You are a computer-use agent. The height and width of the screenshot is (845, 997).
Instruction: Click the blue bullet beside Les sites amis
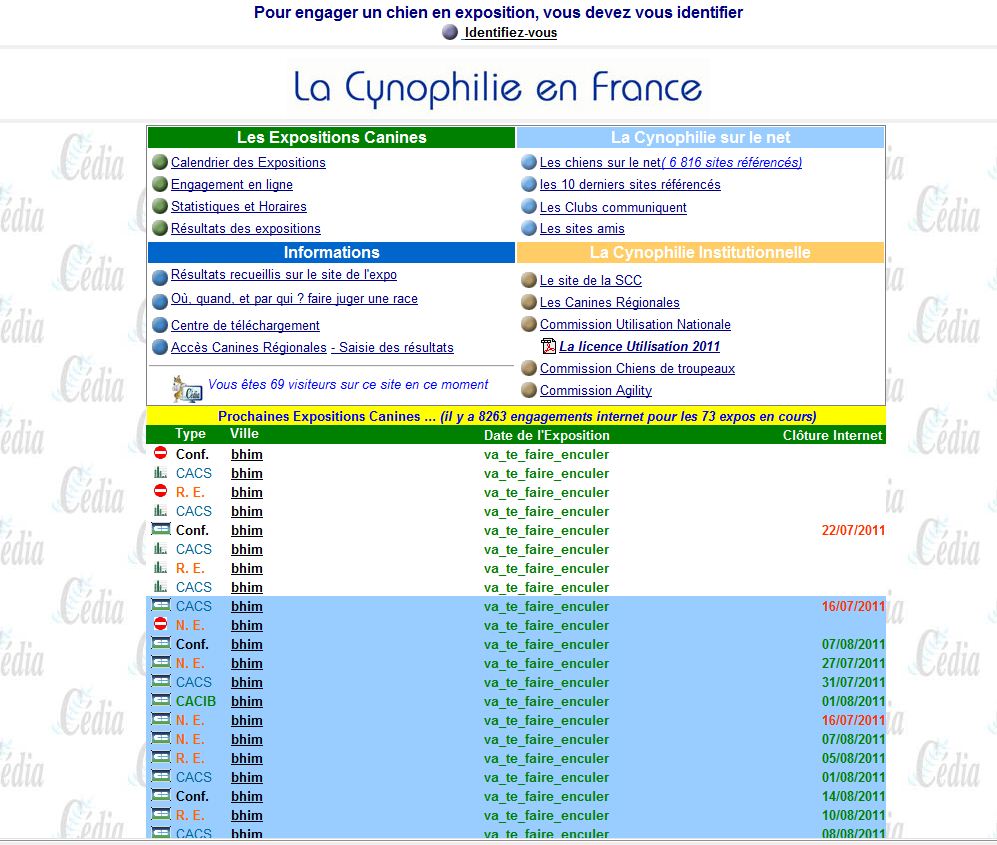(x=528, y=228)
